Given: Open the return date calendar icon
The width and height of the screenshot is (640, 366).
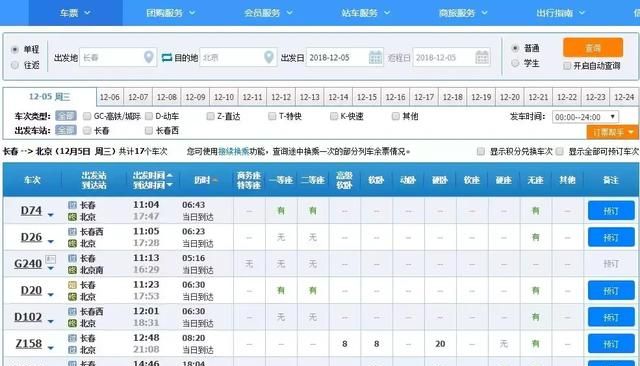Looking at the screenshot, I should point(482,57).
